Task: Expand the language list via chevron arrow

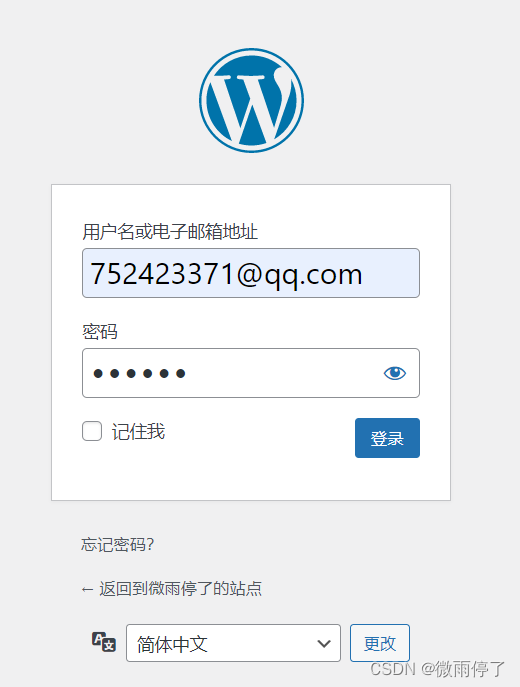Action: pyautogui.click(x=324, y=644)
